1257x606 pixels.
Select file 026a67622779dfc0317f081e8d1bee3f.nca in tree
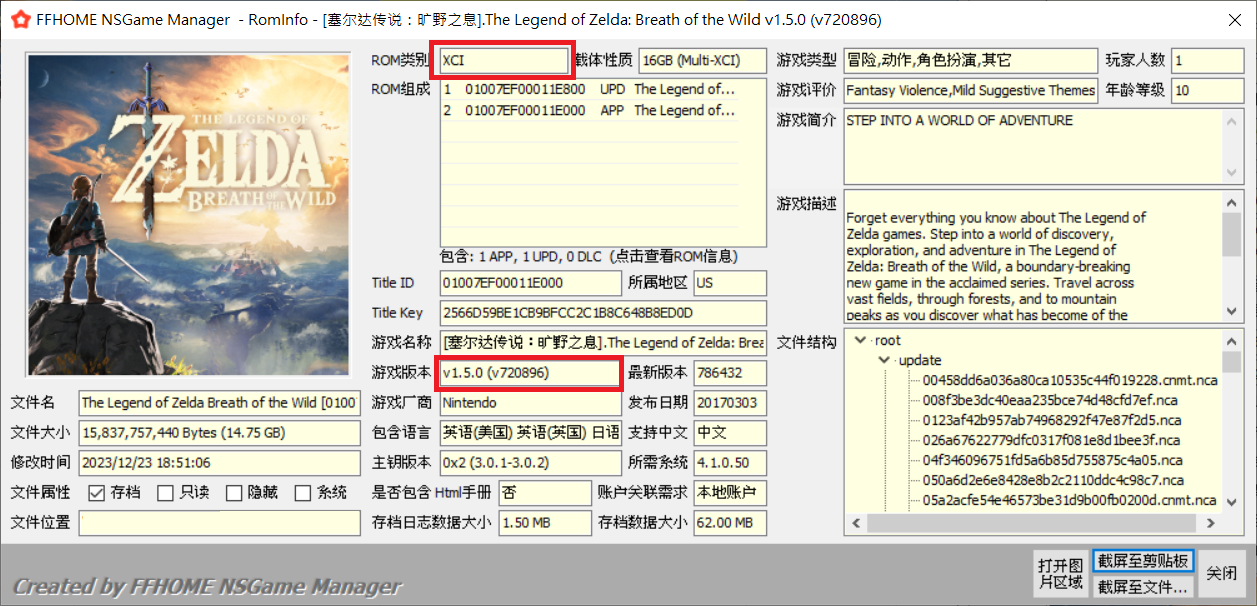tap(1051, 440)
